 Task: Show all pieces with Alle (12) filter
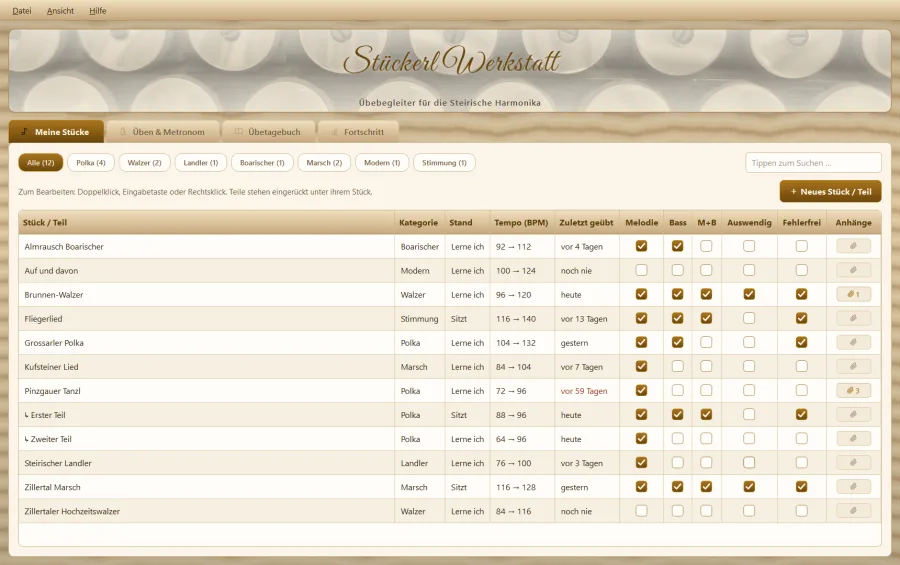click(41, 163)
